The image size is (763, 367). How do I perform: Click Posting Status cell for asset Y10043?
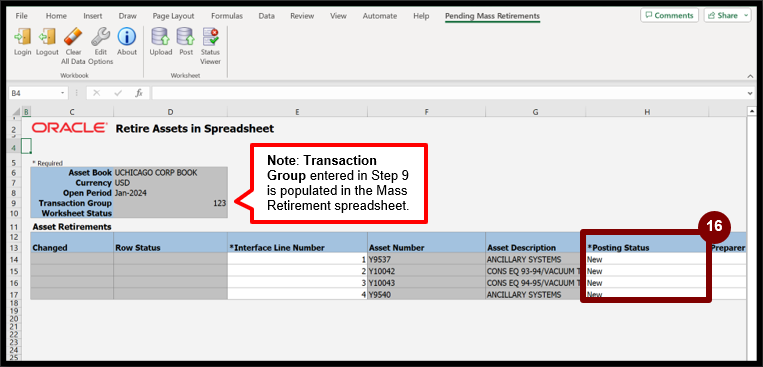click(647, 283)
